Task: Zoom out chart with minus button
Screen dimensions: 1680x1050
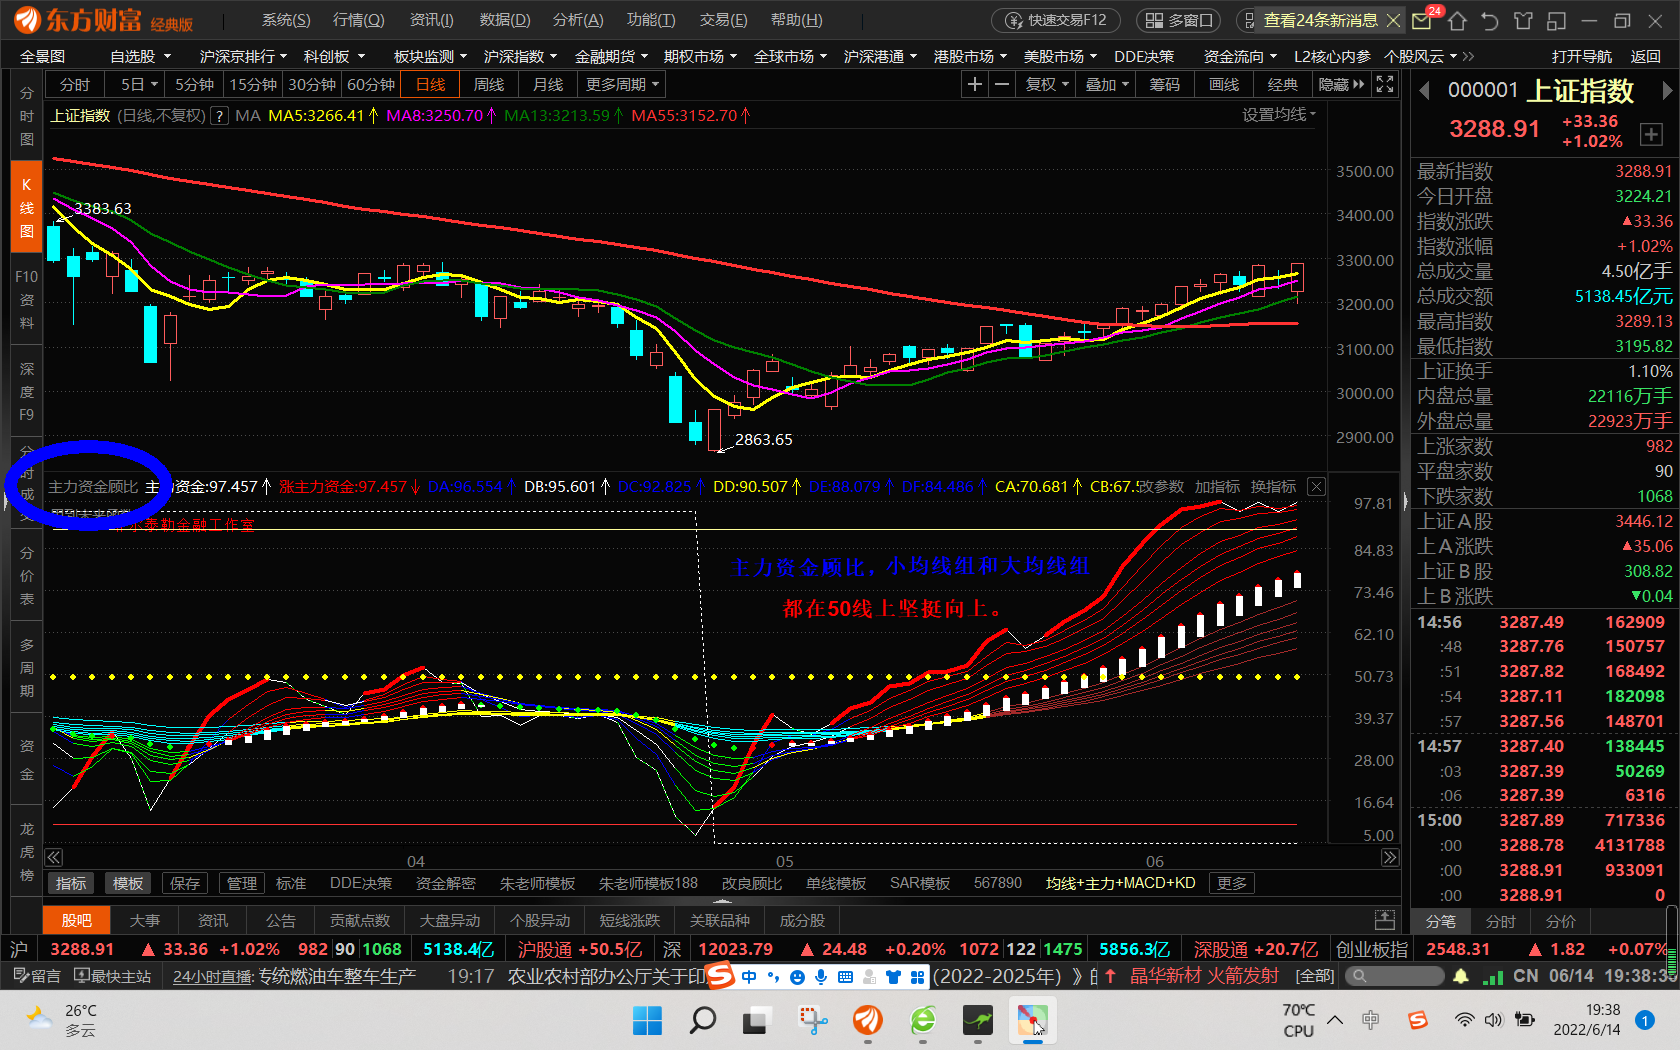Action: (1001, 85)
